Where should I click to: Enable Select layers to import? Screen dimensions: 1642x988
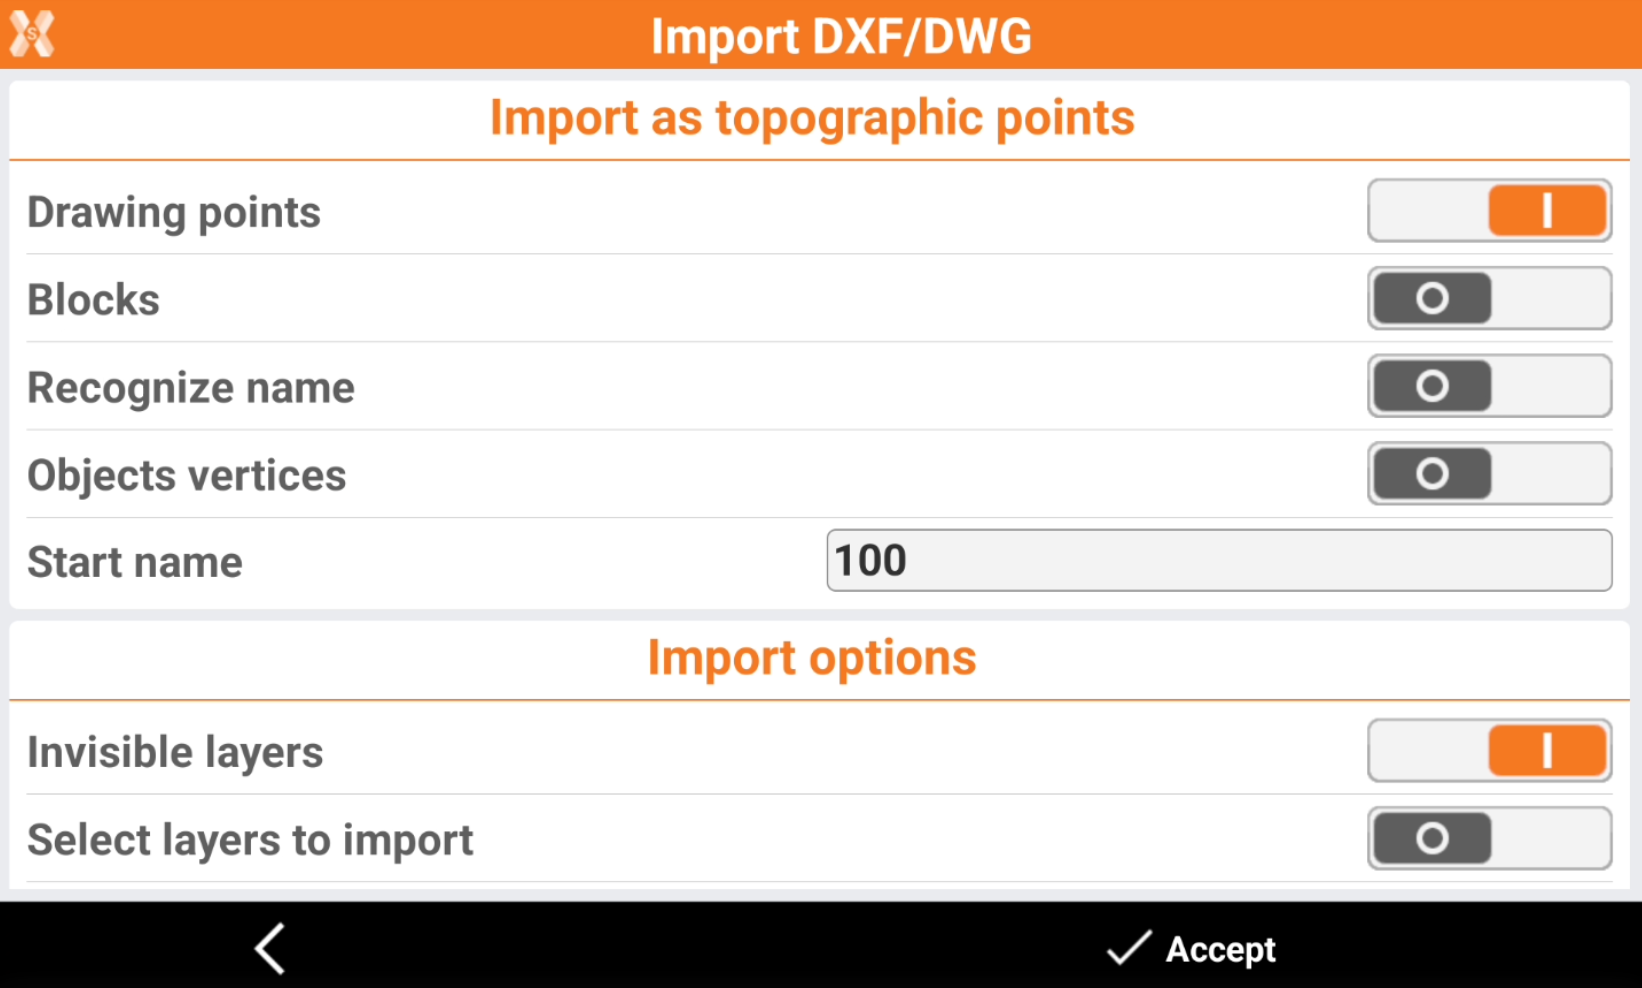[1489, 838]
